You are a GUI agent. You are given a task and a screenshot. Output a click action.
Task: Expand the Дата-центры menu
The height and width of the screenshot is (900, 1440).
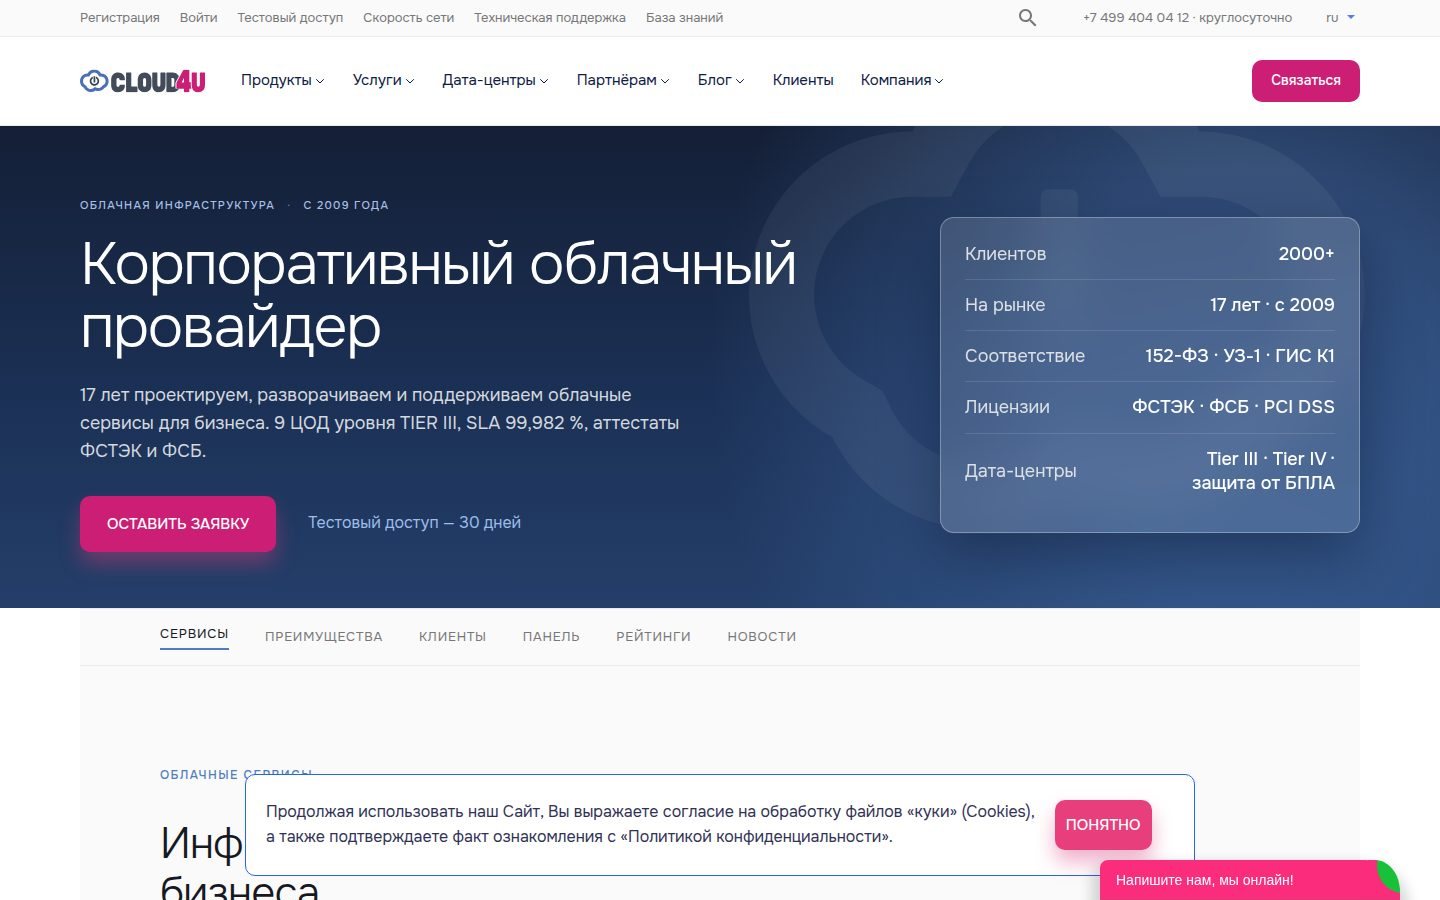click(495, 80)
